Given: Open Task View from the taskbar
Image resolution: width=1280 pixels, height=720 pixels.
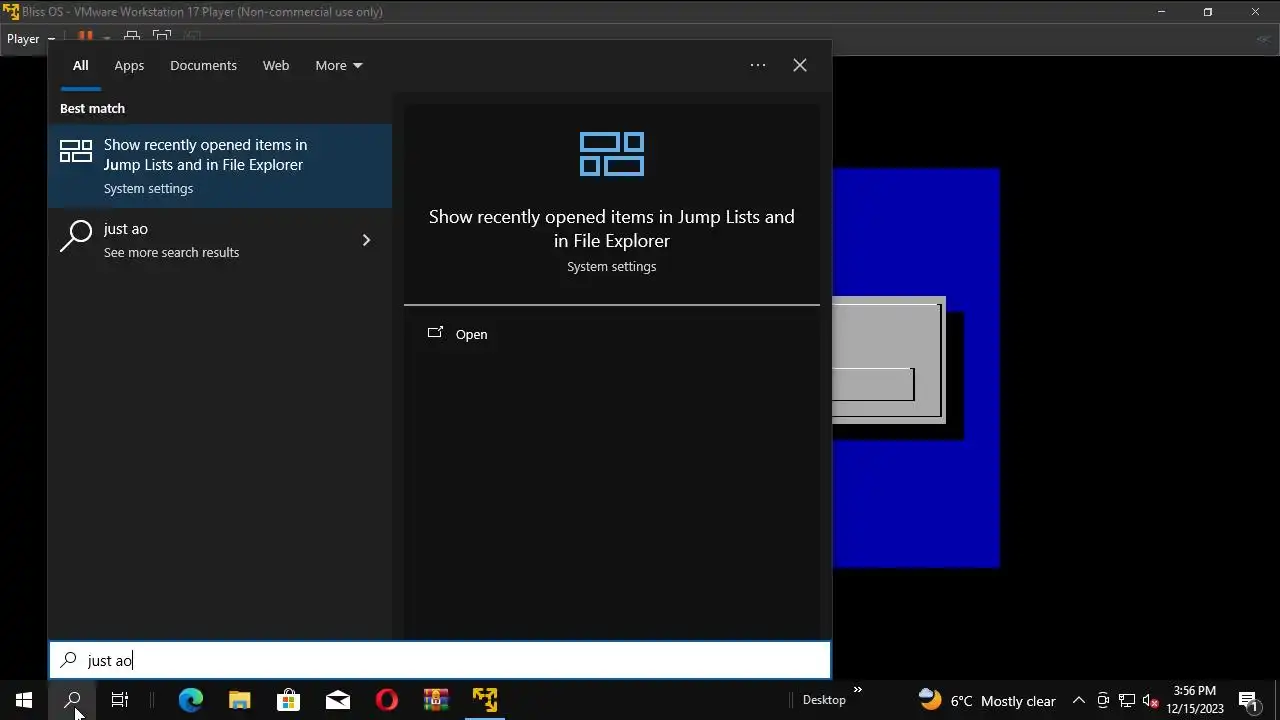Looking at the screenshot, I should [x=120, y=700].
